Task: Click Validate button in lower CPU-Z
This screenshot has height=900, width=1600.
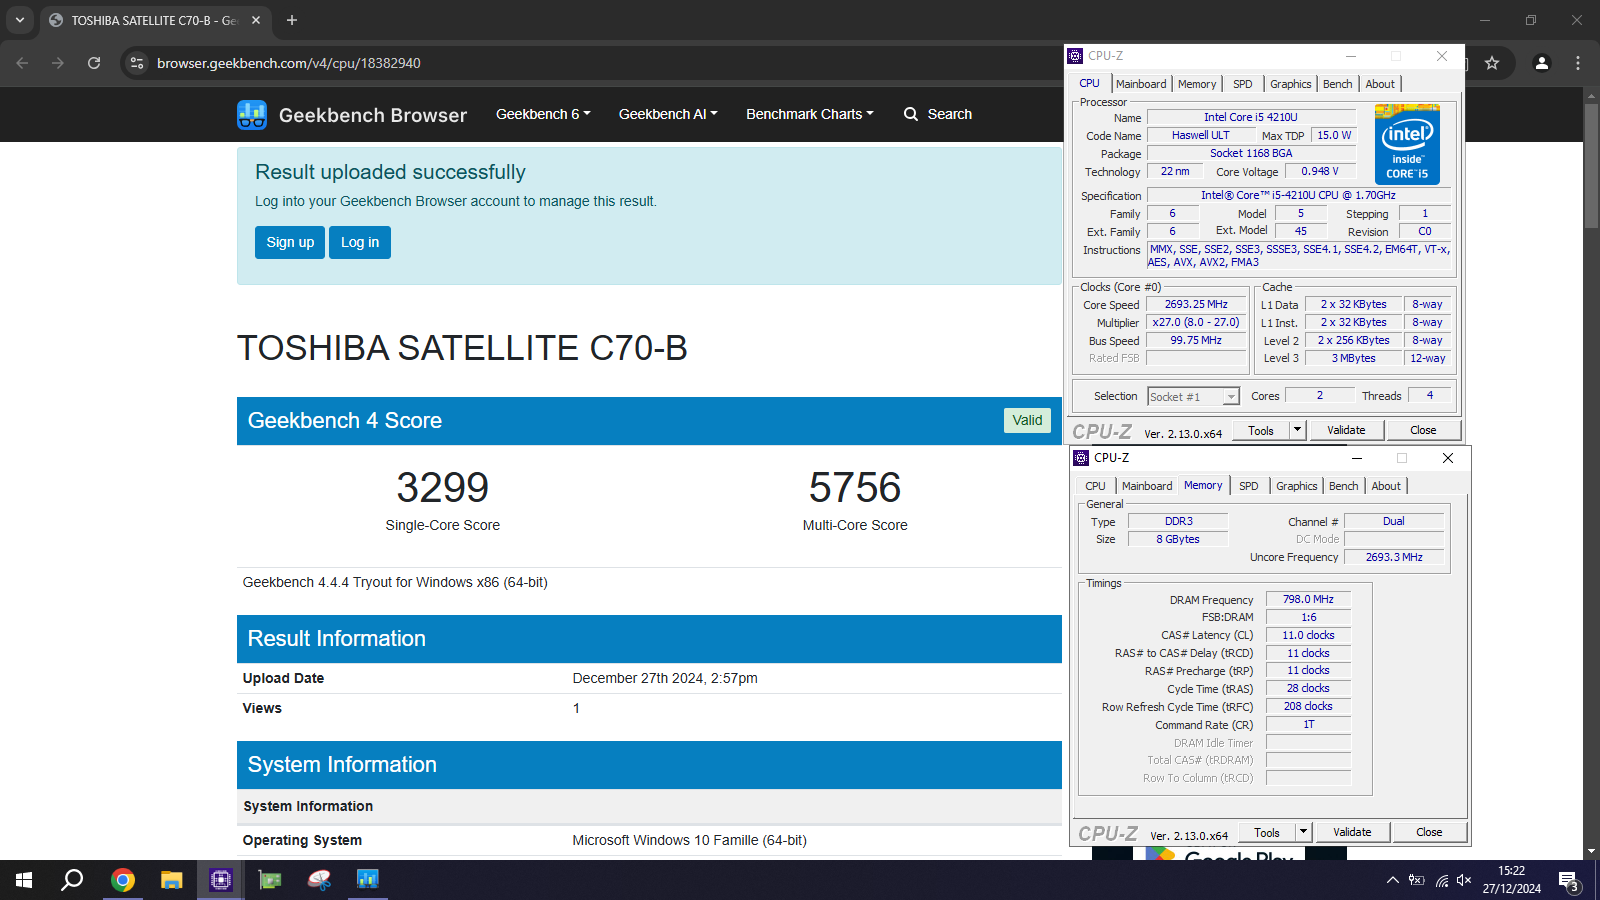Action: 1352,832
